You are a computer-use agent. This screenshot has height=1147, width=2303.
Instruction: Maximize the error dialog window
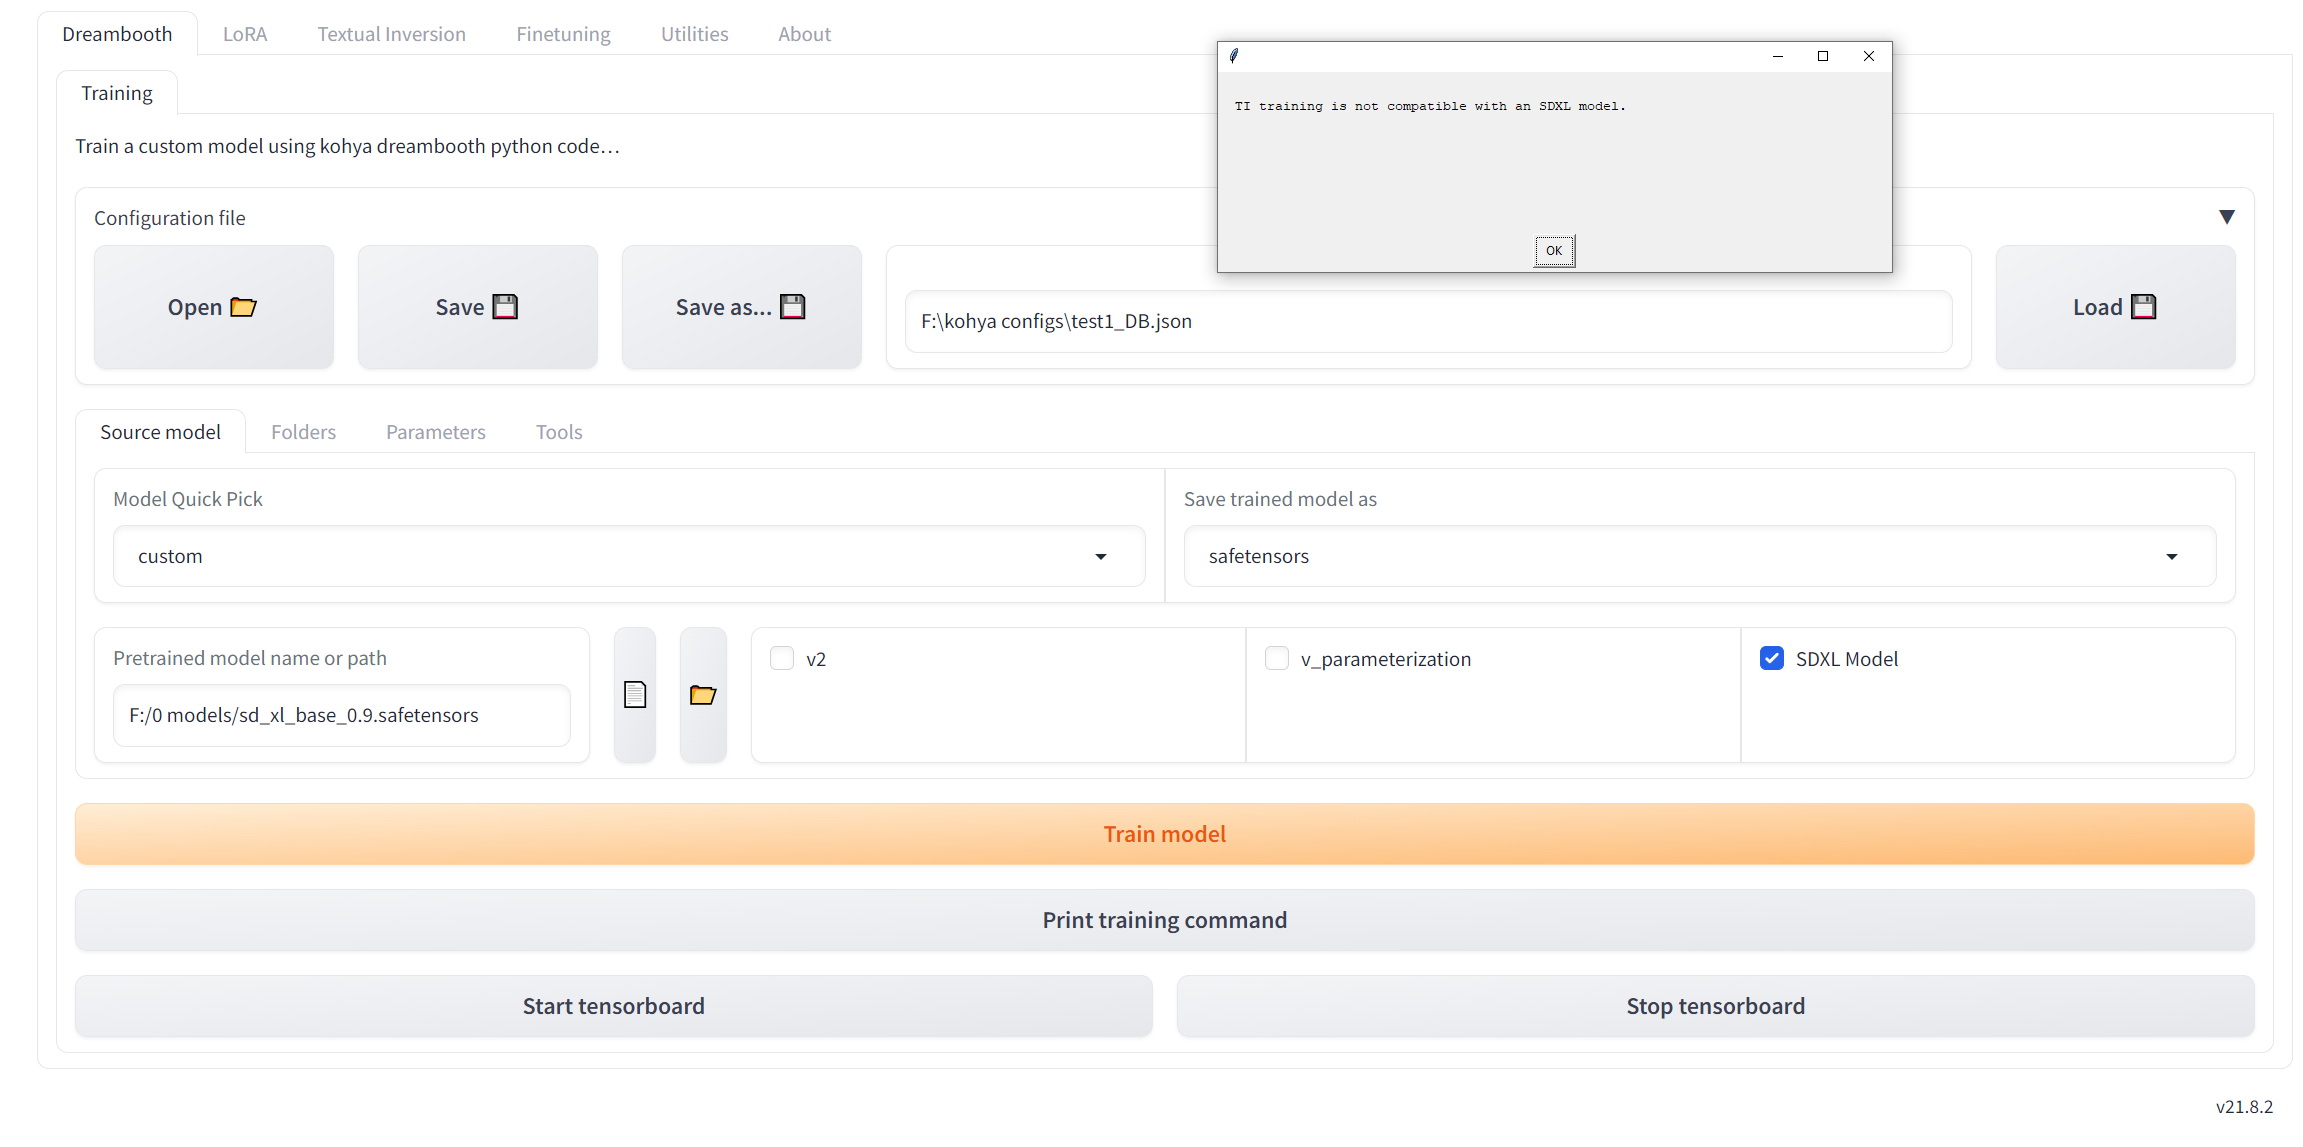pyautogui.click(x=1822, y=56)
